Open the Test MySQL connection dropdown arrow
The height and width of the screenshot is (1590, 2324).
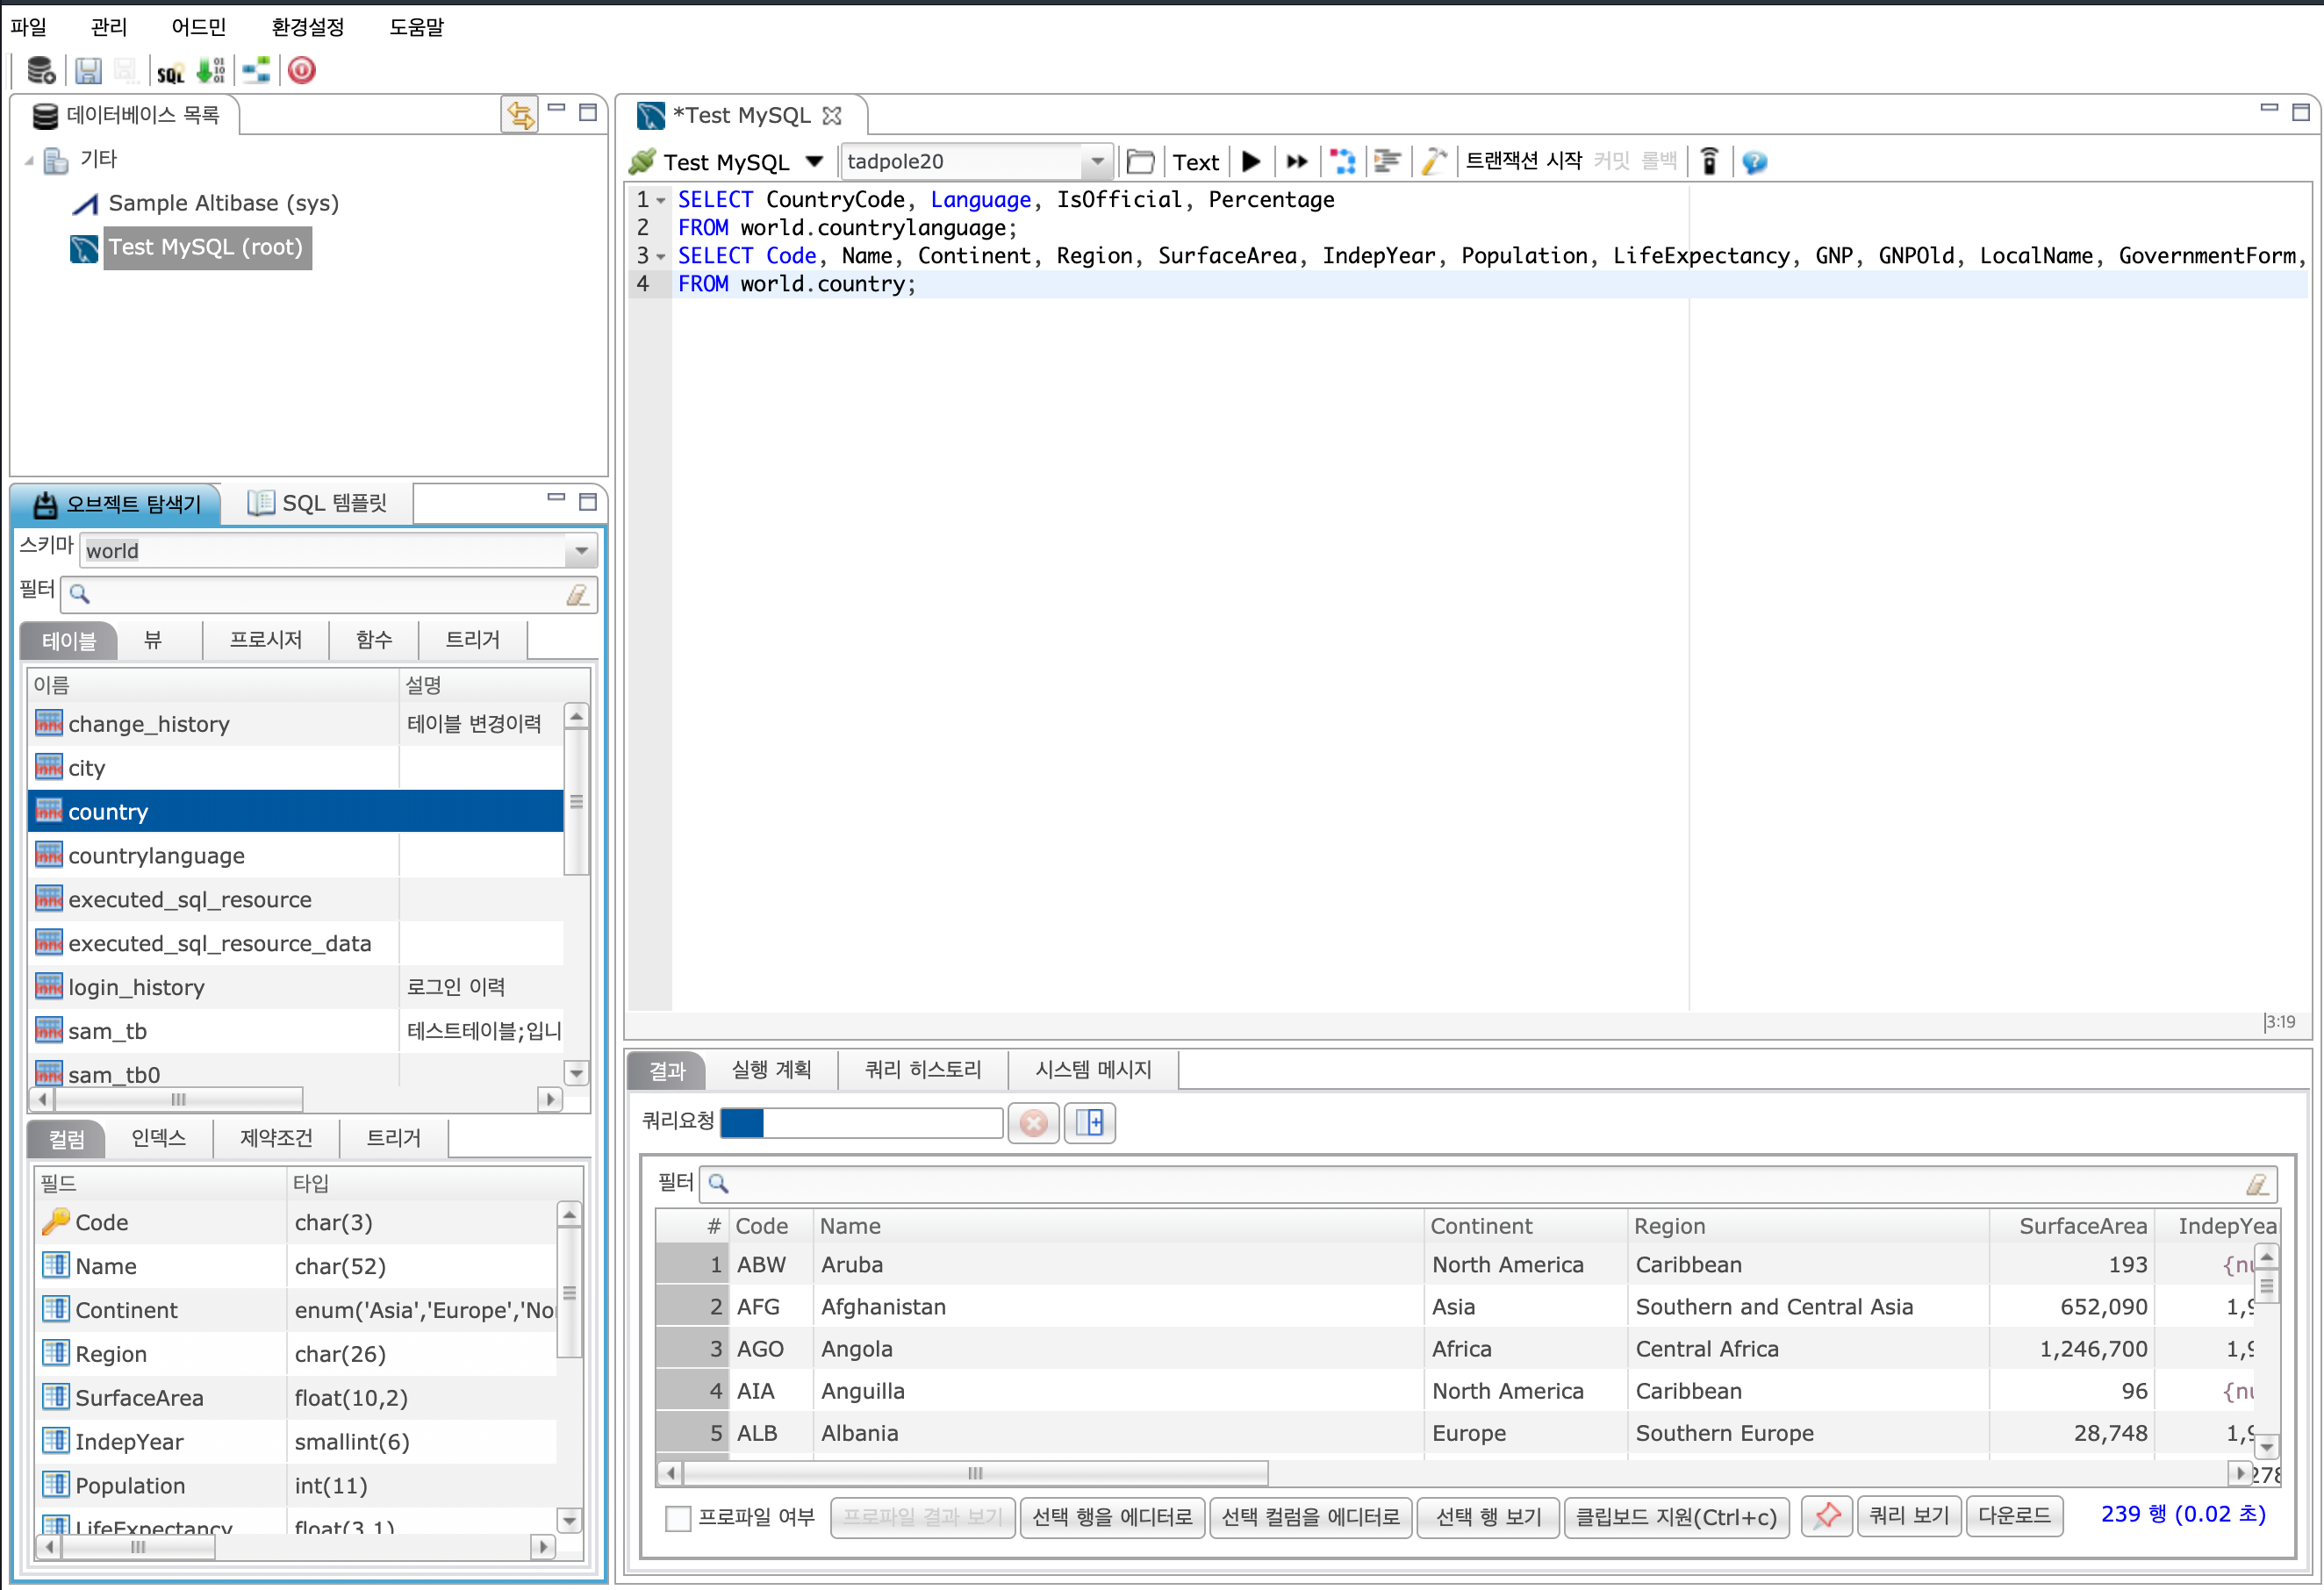814,161
